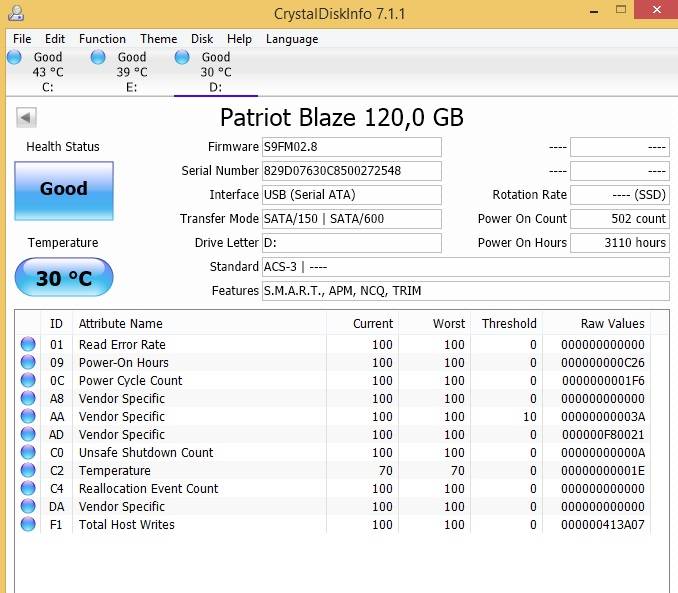Click the Transfer Mode field
The image size is (678, 593).
pos(352,219)
